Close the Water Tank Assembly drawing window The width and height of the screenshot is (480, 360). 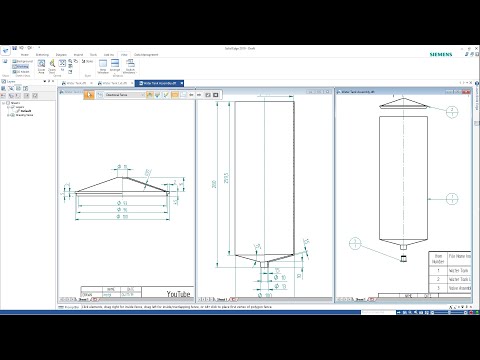pos(467,92)
